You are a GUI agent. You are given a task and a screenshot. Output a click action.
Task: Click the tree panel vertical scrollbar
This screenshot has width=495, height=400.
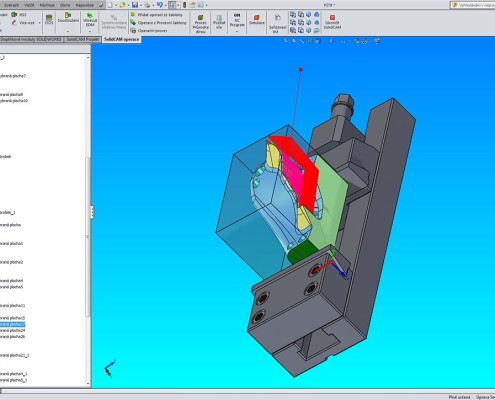tap(88, 237)
